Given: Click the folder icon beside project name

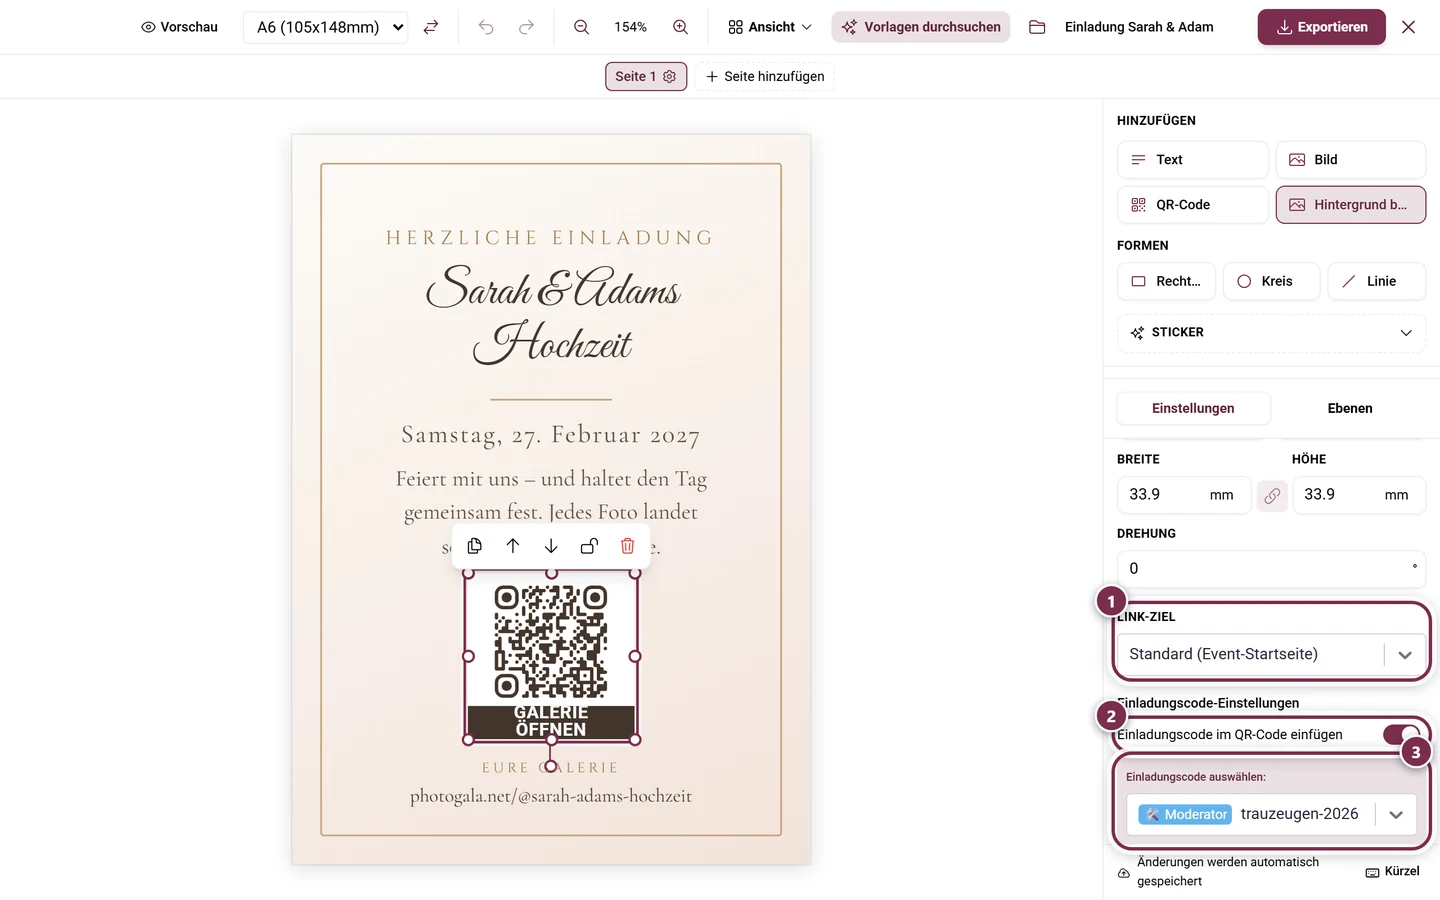Looking at the screenshot, I should click(x=1037, y=27).
